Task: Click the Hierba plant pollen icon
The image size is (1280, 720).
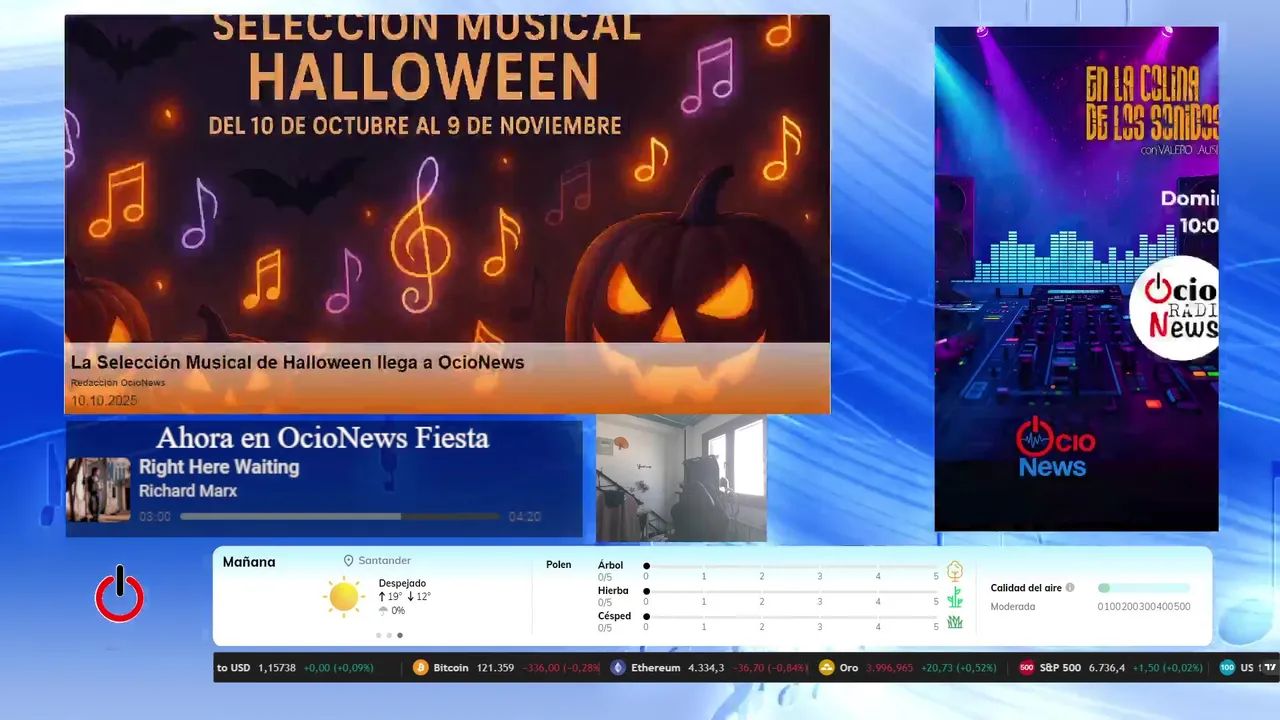Action: [955, 598]
